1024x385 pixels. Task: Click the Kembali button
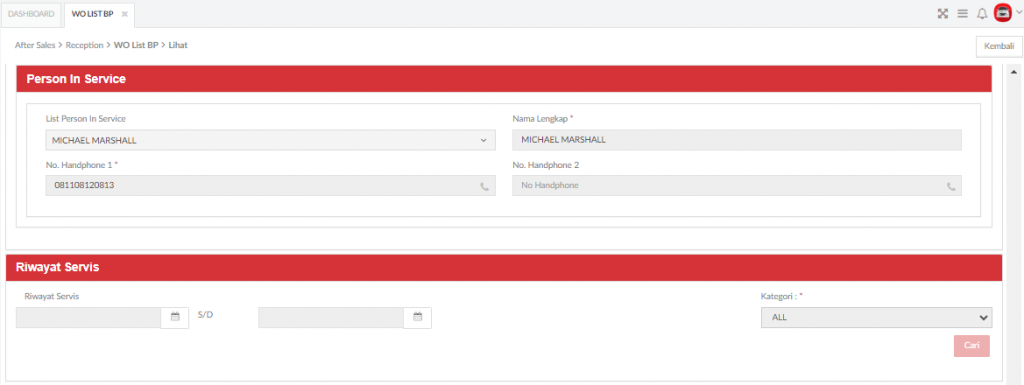click(x=999, y=46)
